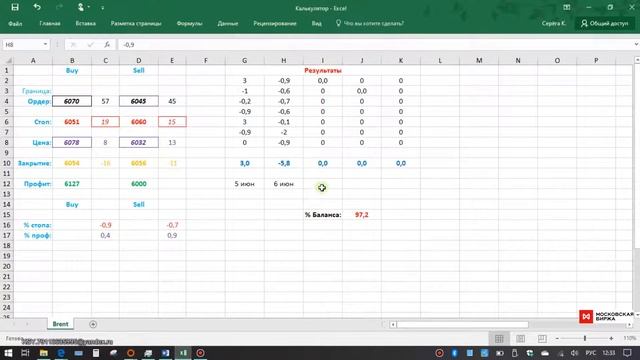Select Sell order cell 6045

click(x=139, y=101)
